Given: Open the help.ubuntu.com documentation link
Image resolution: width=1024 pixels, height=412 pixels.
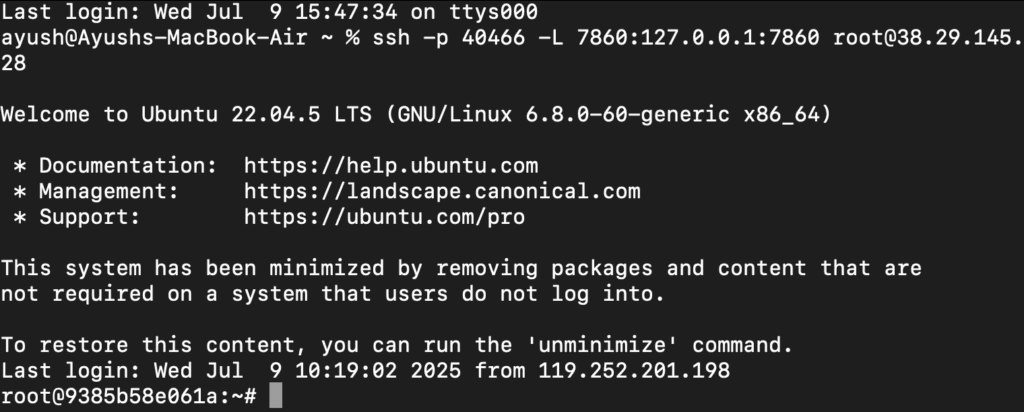Looking at the screenshot, I should pyautogui.click(x=391, y=166).
